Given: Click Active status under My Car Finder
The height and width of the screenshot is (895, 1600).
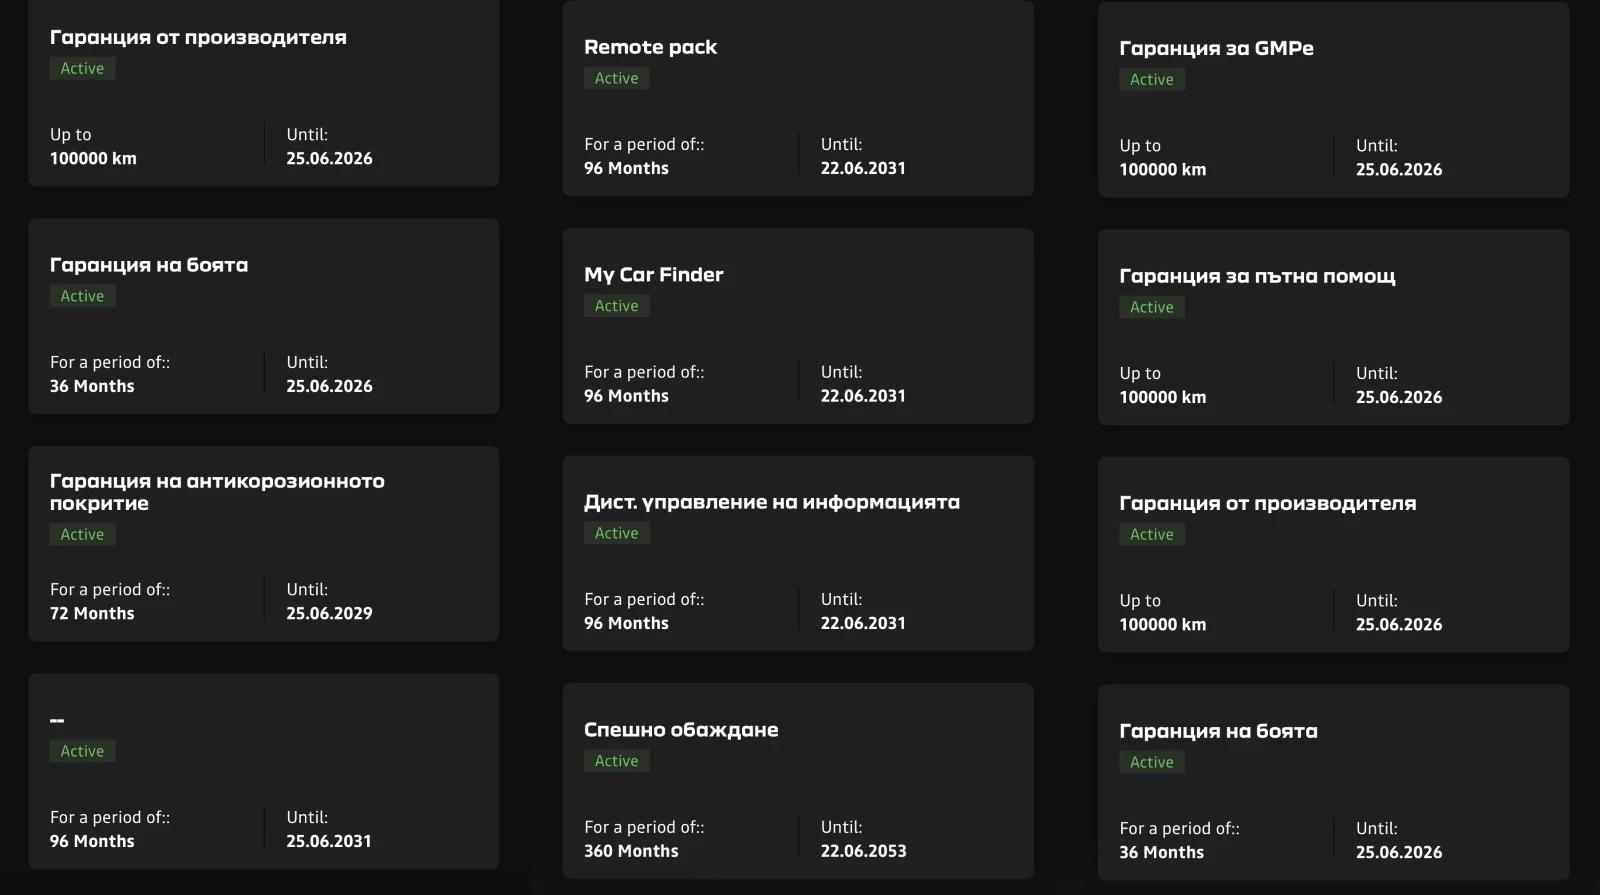Looking at the screenshot, I should pyautogui.click(x=616, y=306).
